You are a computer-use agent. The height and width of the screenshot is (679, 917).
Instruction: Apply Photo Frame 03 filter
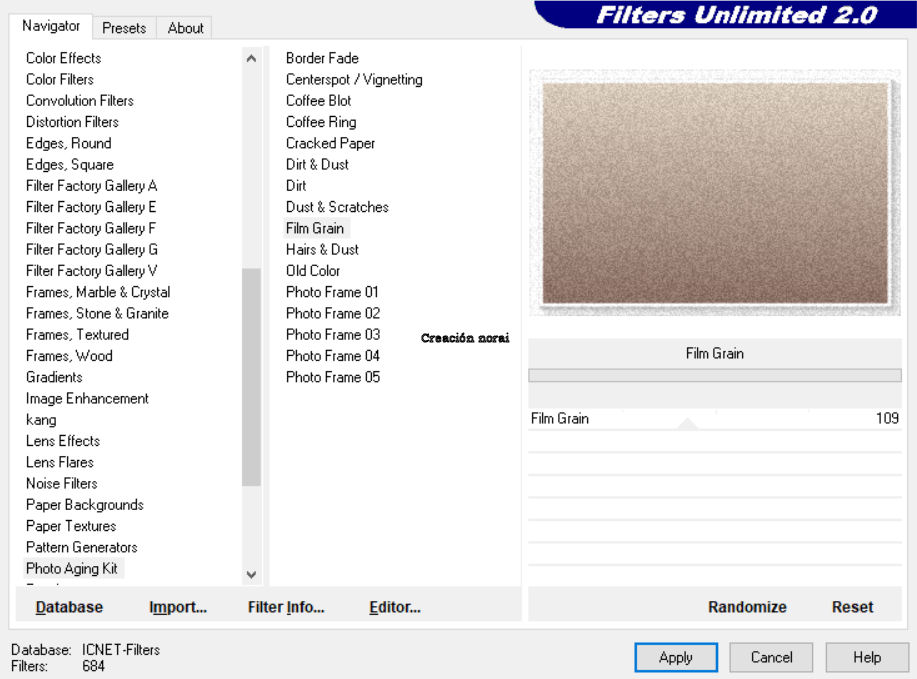point(333,335)
